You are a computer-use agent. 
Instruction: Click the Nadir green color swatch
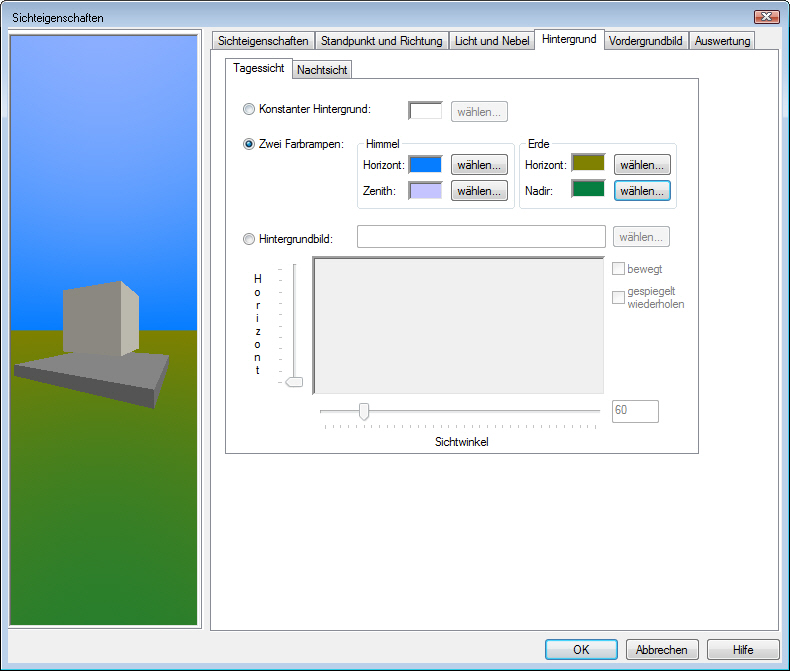tap(588, 189)
